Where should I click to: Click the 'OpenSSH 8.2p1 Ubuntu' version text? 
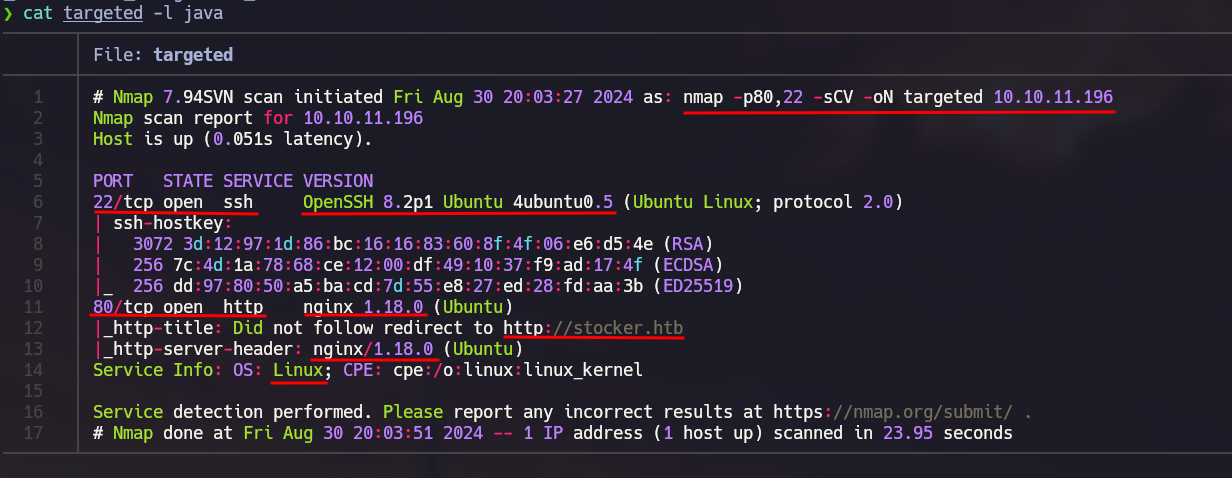point(402,203)
